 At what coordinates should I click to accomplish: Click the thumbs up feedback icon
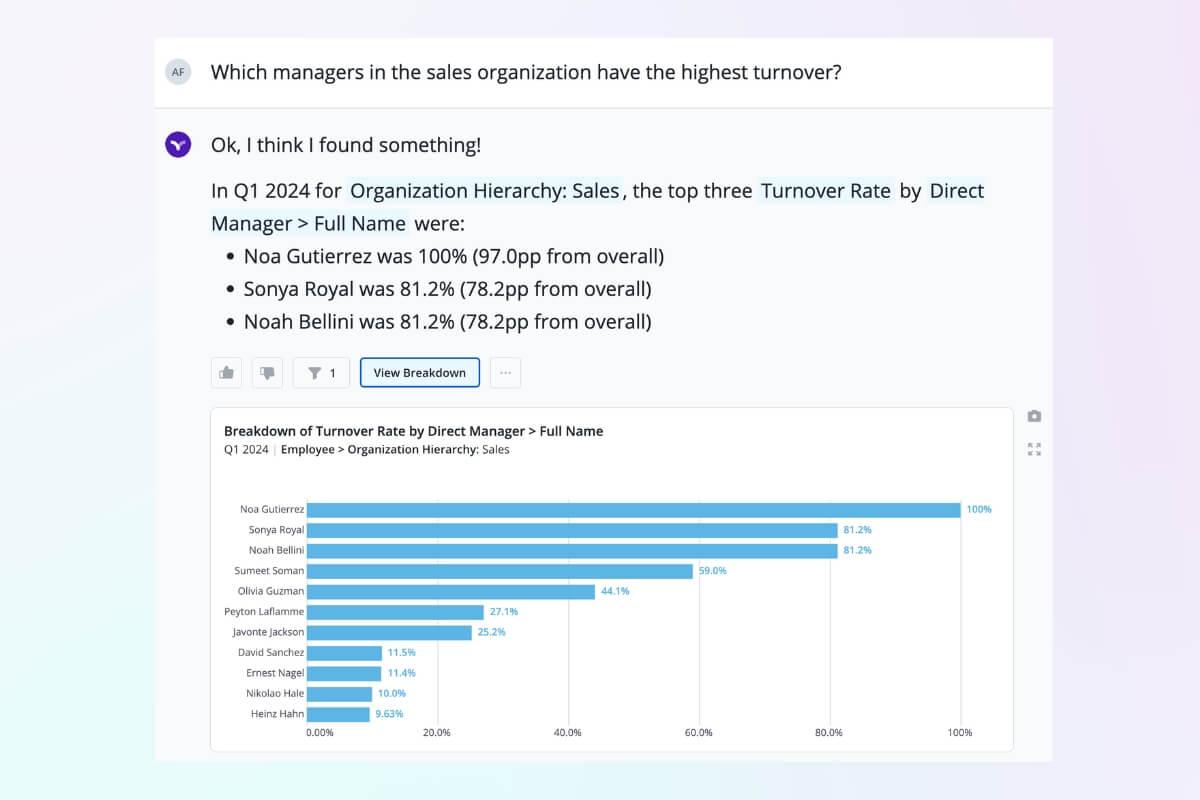coord(227,373)
